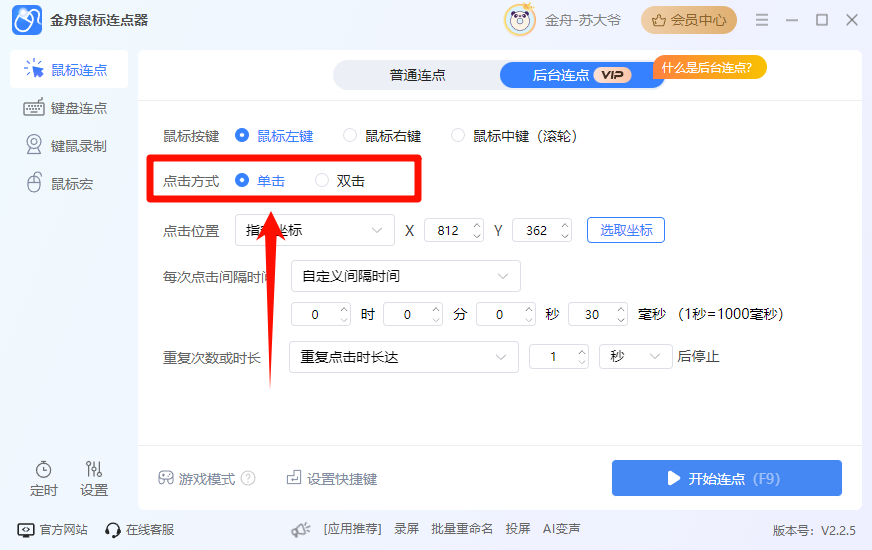Open the user avatar 金舟-苏大爷
Screen dimensions: 872x550
coord(519,20)
